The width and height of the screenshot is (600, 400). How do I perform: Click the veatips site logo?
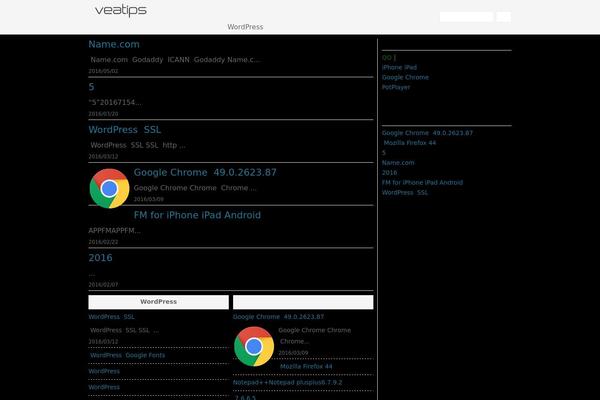point(121,10)
